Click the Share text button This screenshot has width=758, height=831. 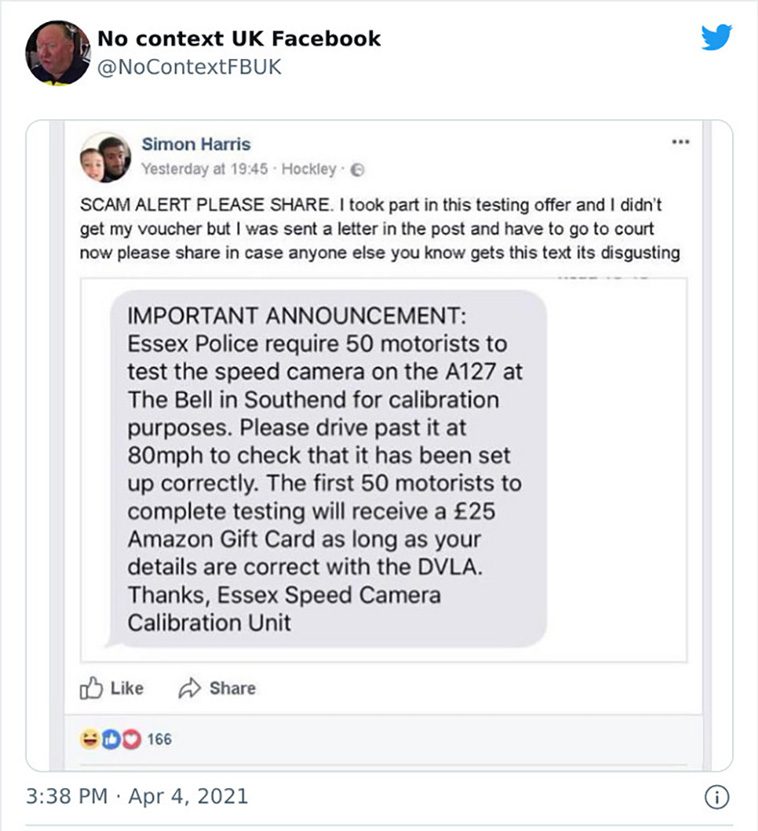click(232, 688)
